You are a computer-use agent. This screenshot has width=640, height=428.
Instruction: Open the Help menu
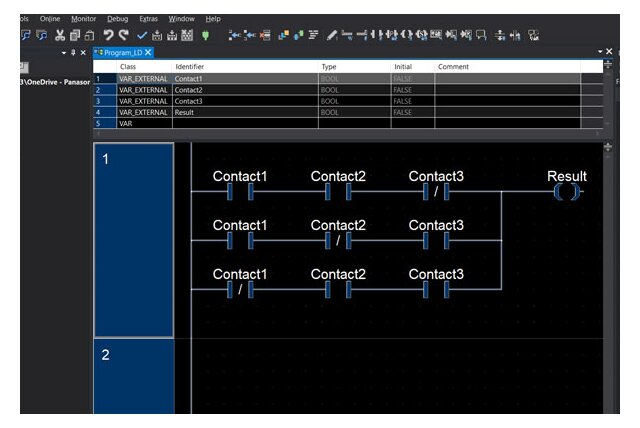pyautogui.click(x=213, y=19)
